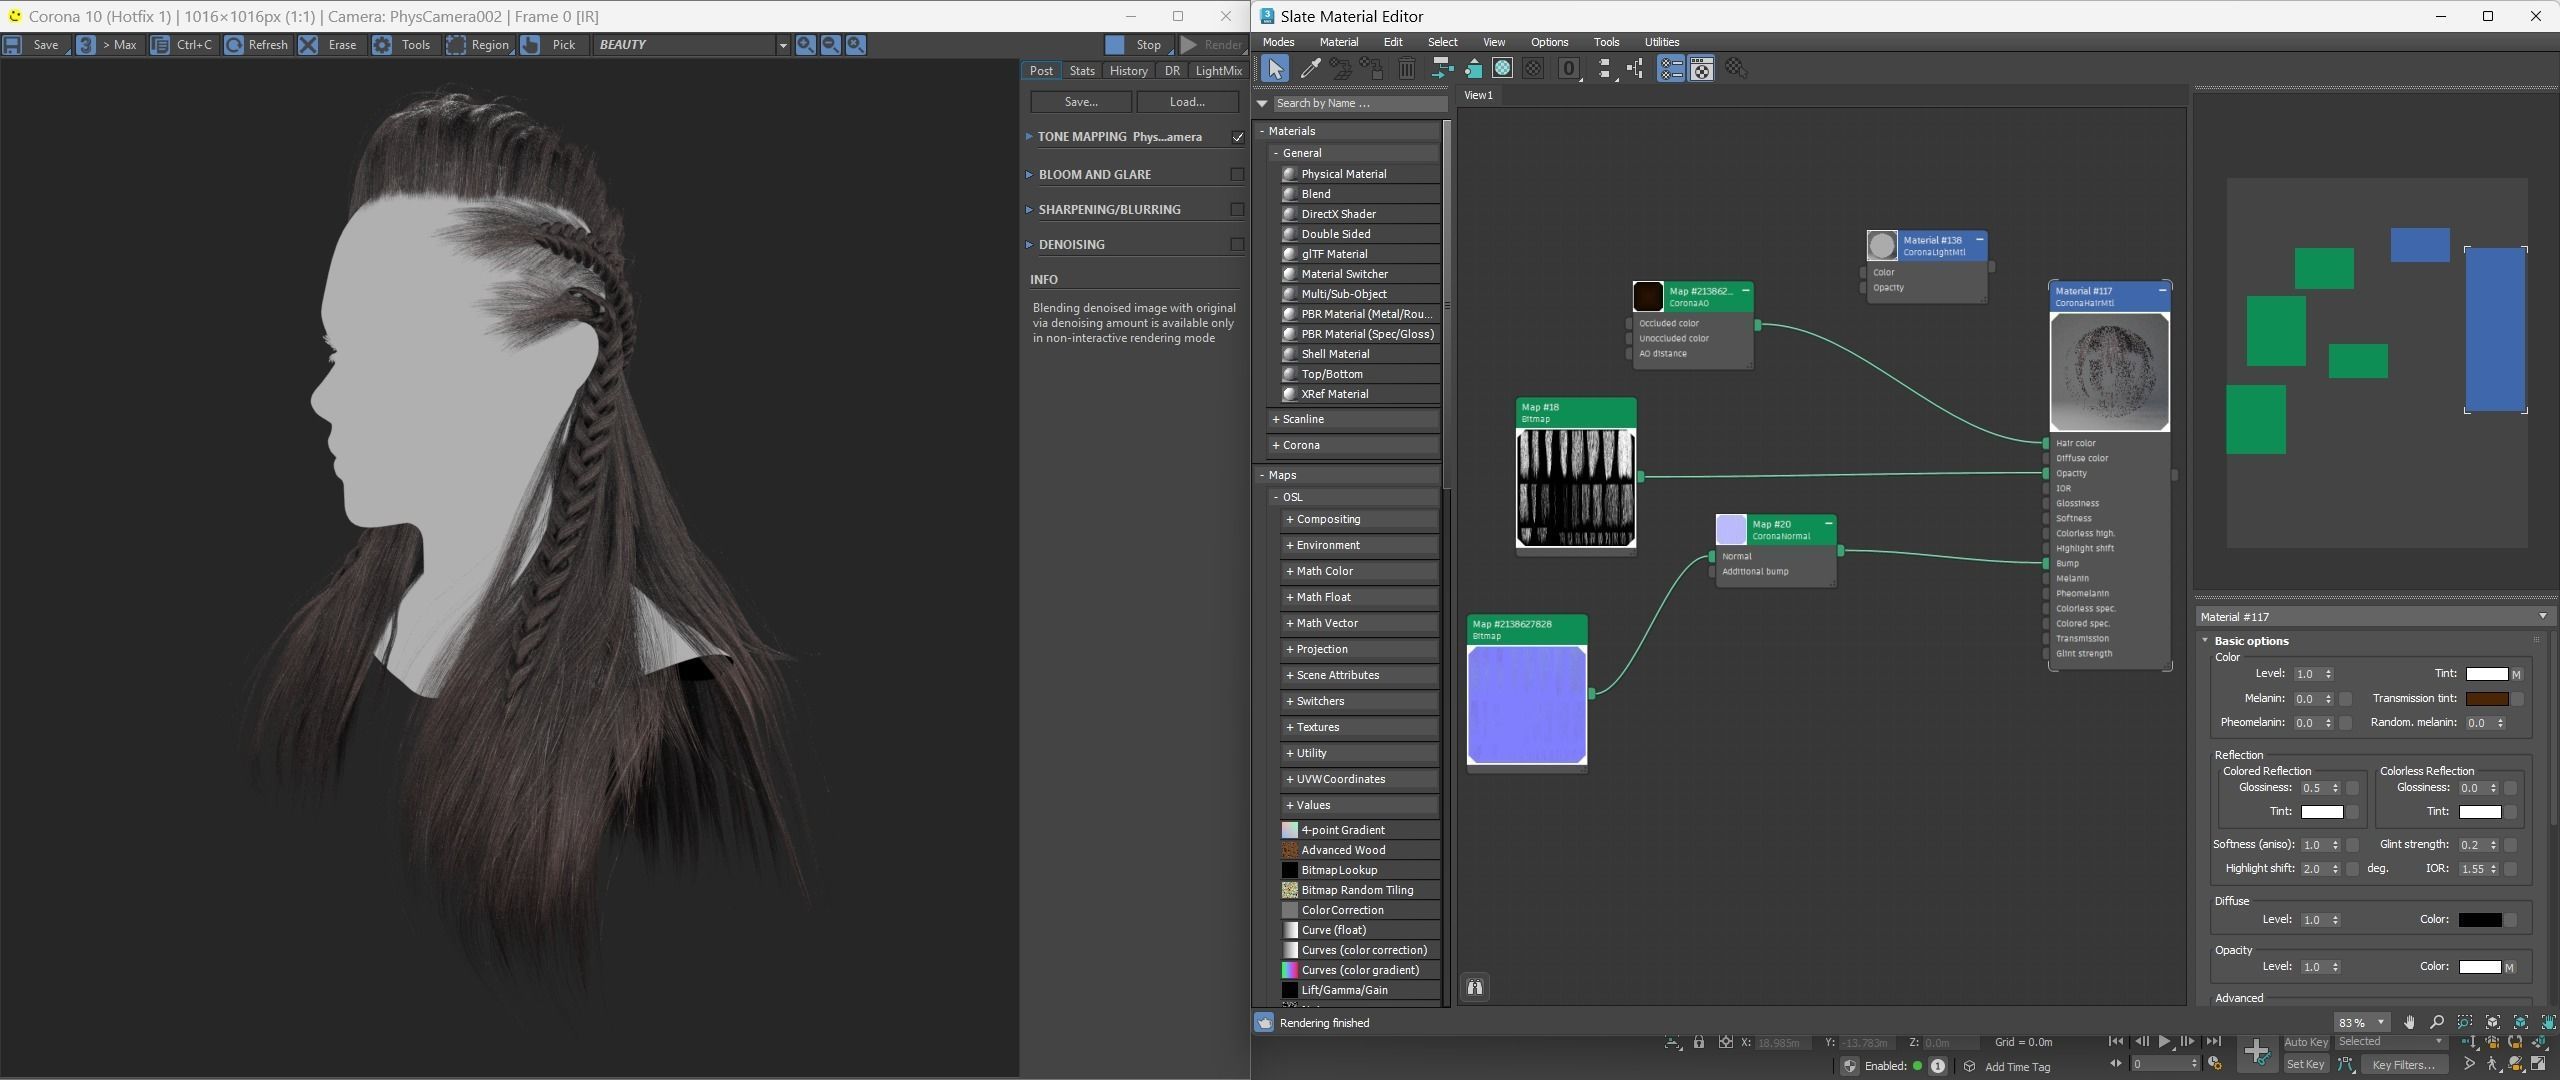The height and width of the screenshot is (1080, 2560).
Task: Switch to LightMix tab
Action: tap(1218, 71)
